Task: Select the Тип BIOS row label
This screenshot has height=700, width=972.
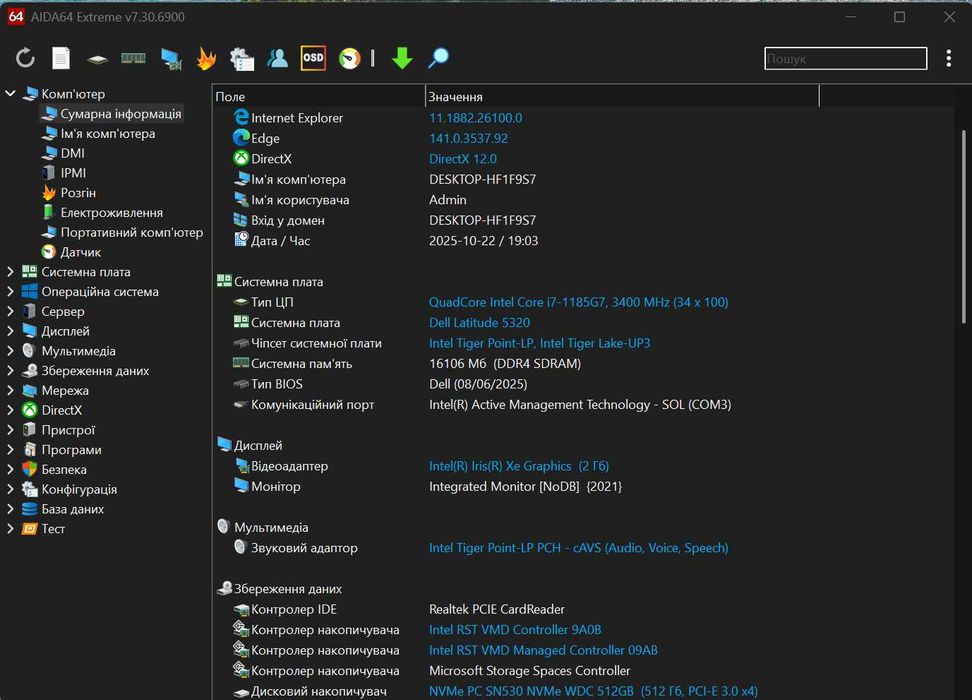Action: click(276, 384)
